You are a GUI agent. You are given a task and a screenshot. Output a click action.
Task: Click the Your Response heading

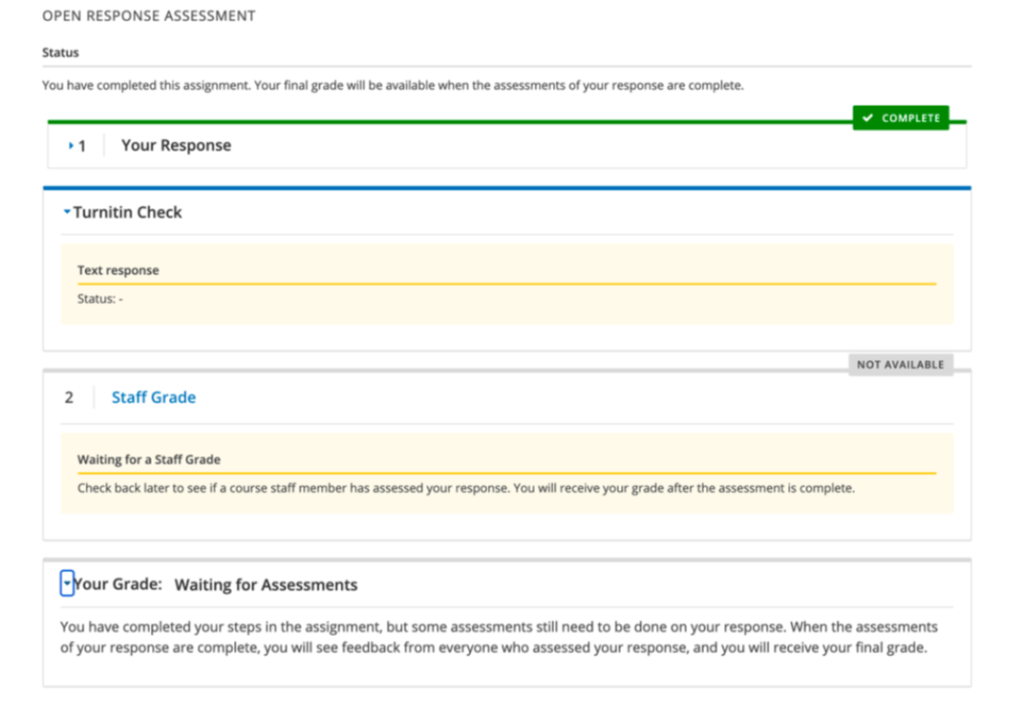point(176,145)
